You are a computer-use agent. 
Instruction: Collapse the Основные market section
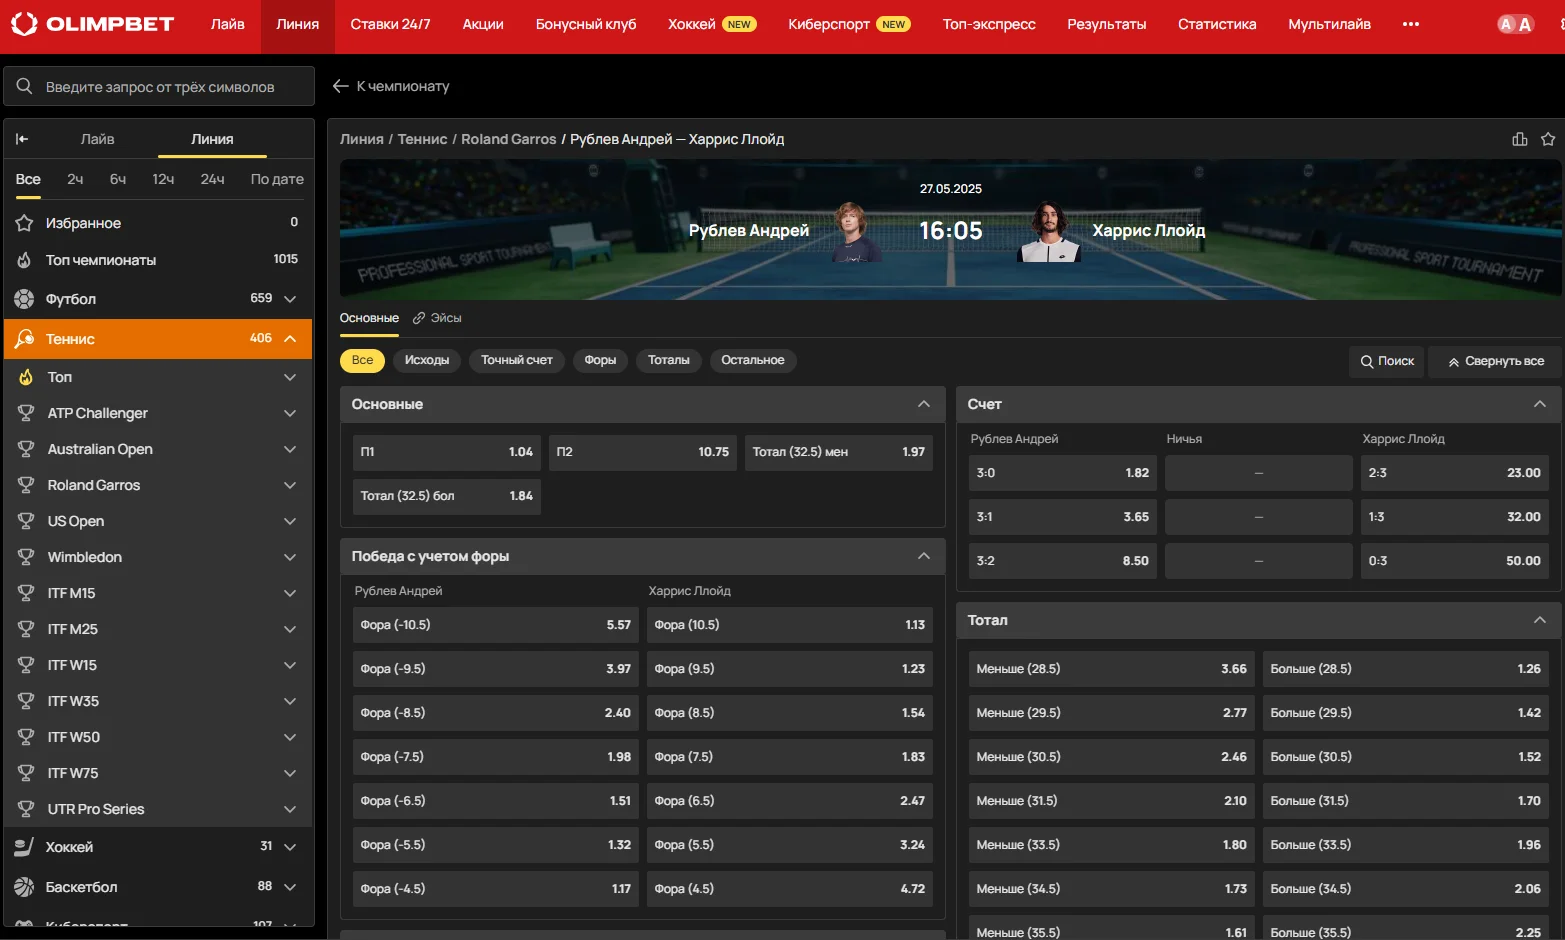(x=923, y=404)
